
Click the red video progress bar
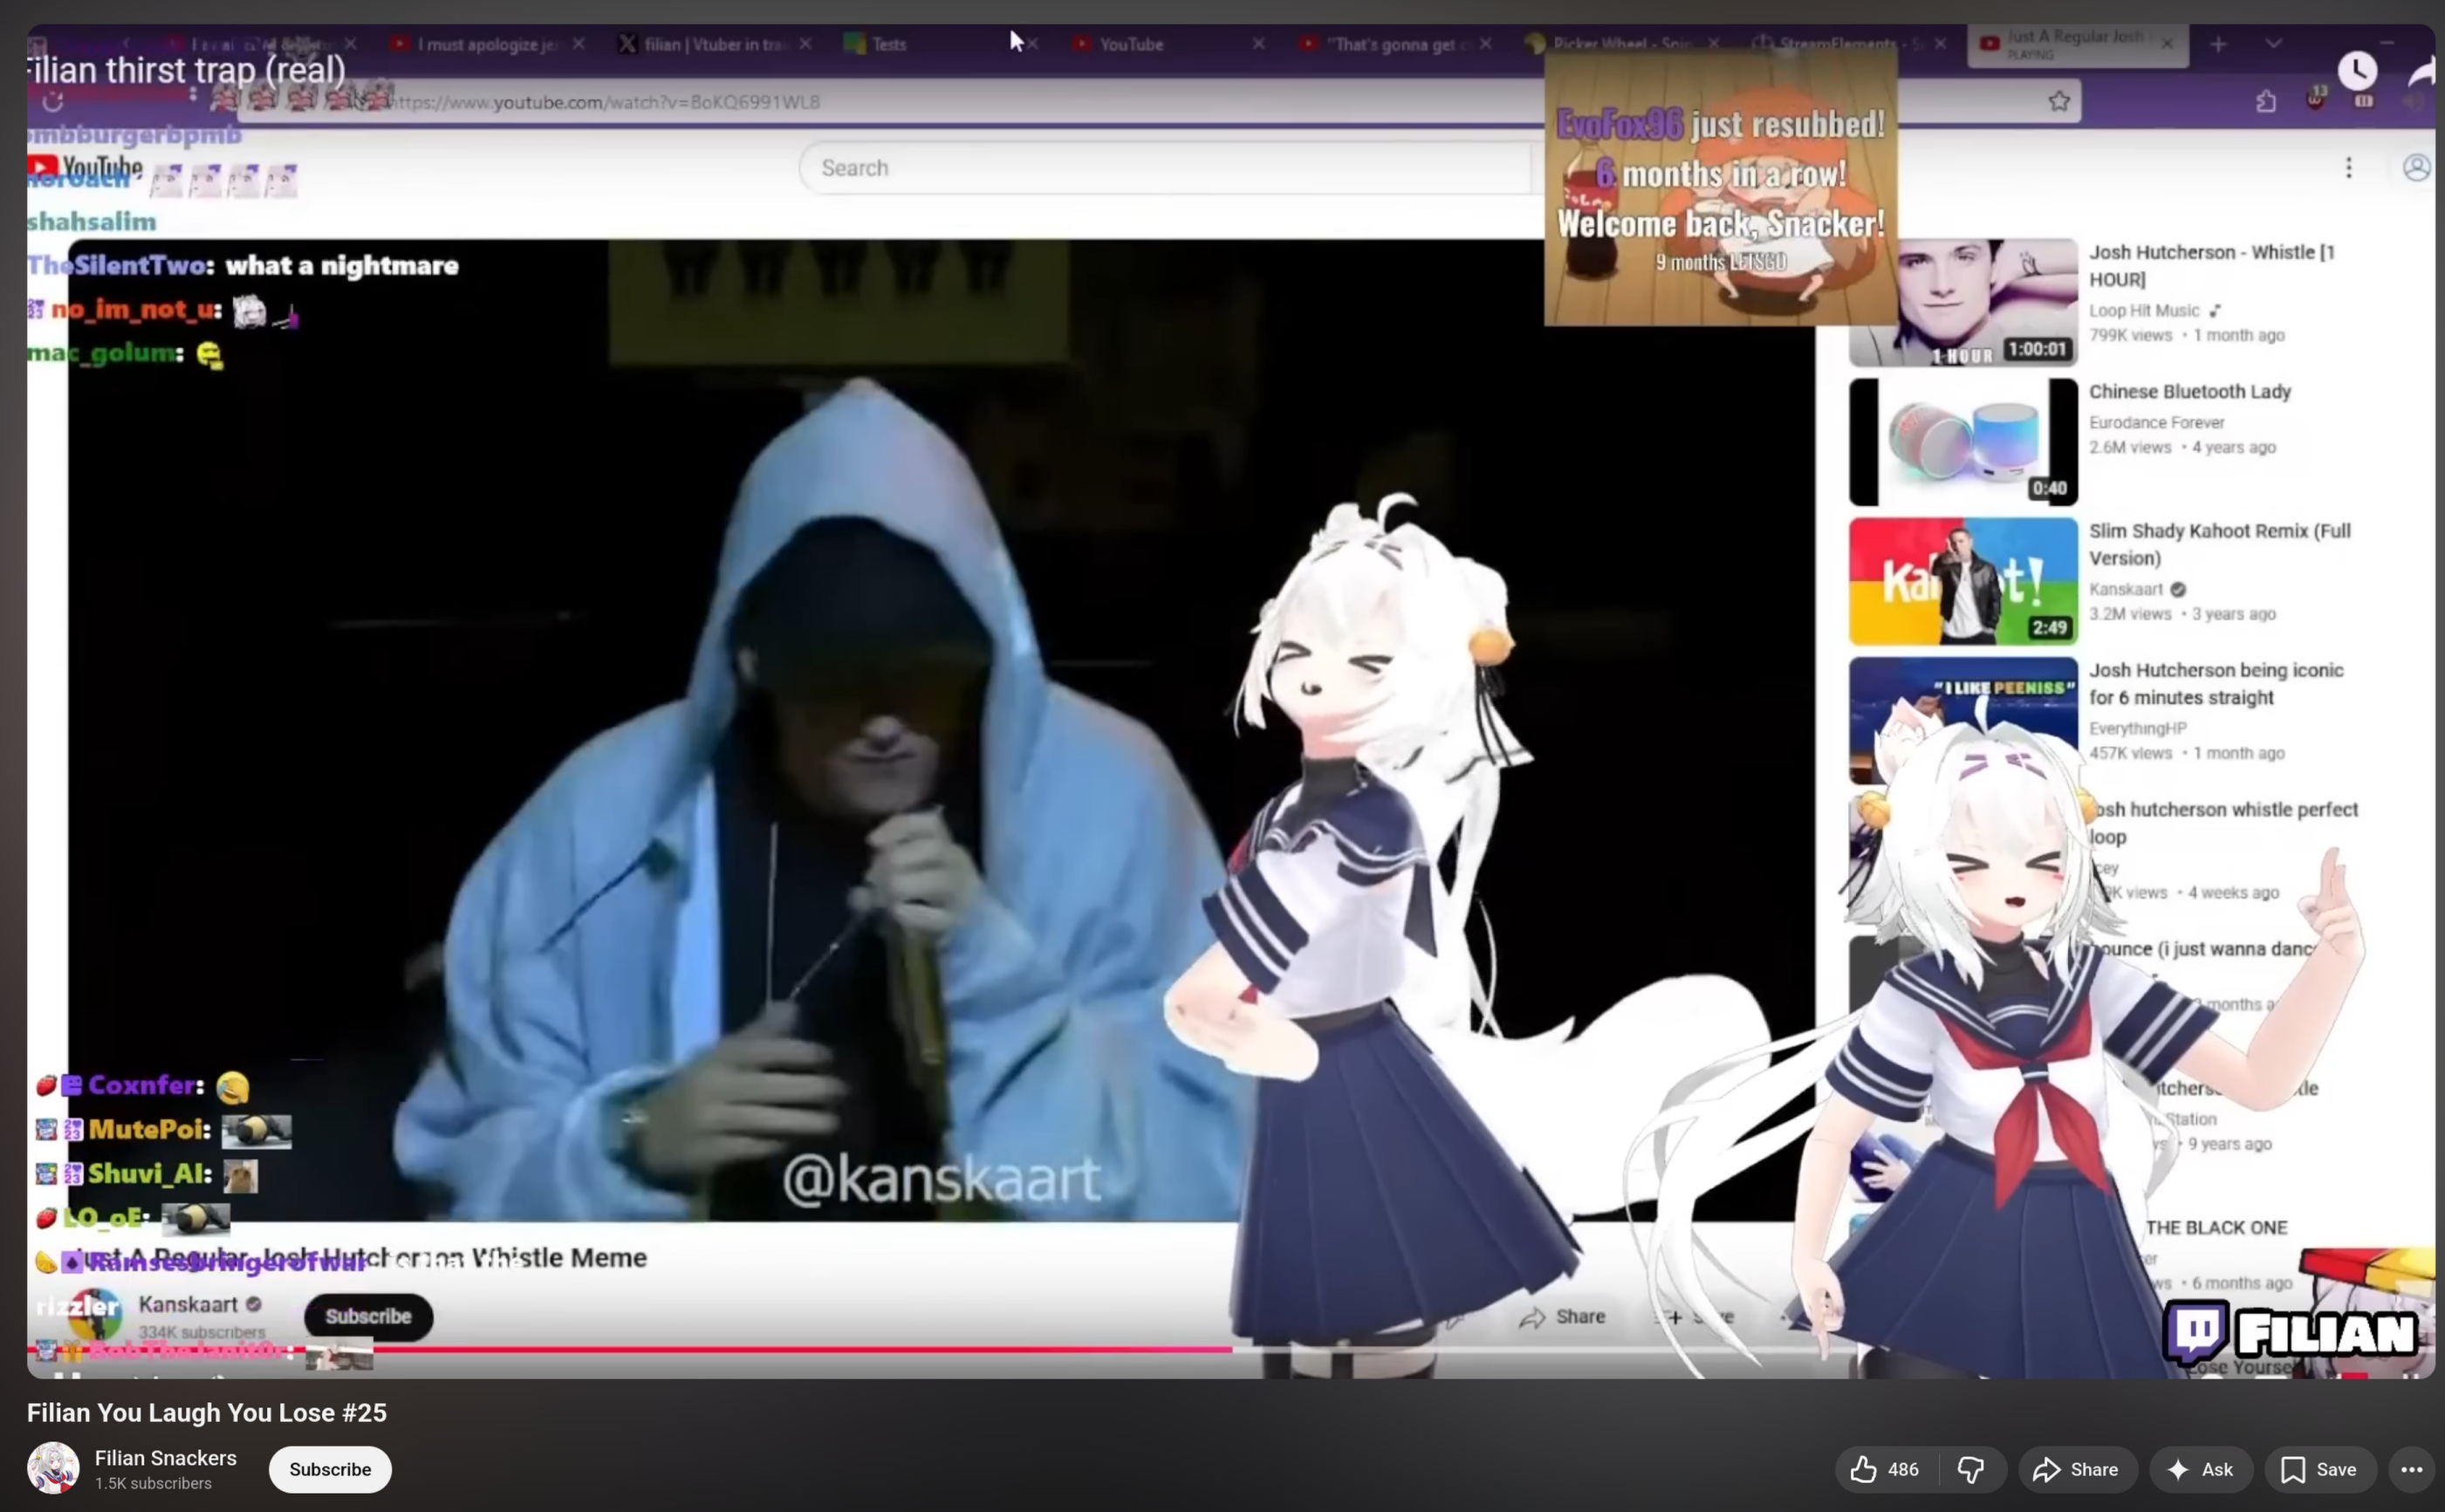[x=700, y=1349]
